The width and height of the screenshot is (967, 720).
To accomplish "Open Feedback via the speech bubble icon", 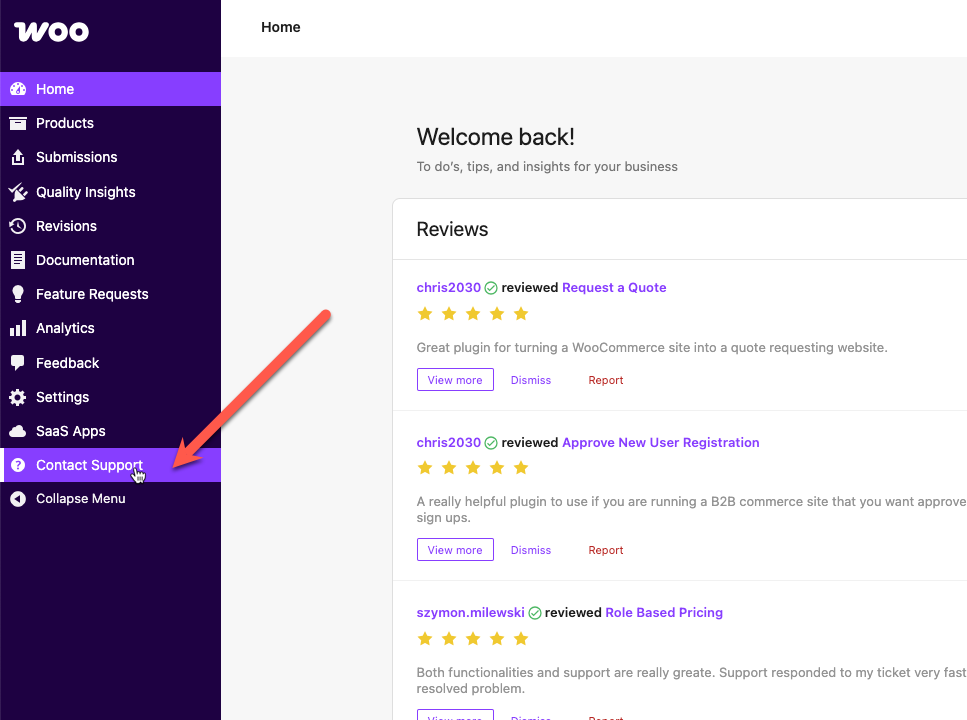I will tap(18, 363).
